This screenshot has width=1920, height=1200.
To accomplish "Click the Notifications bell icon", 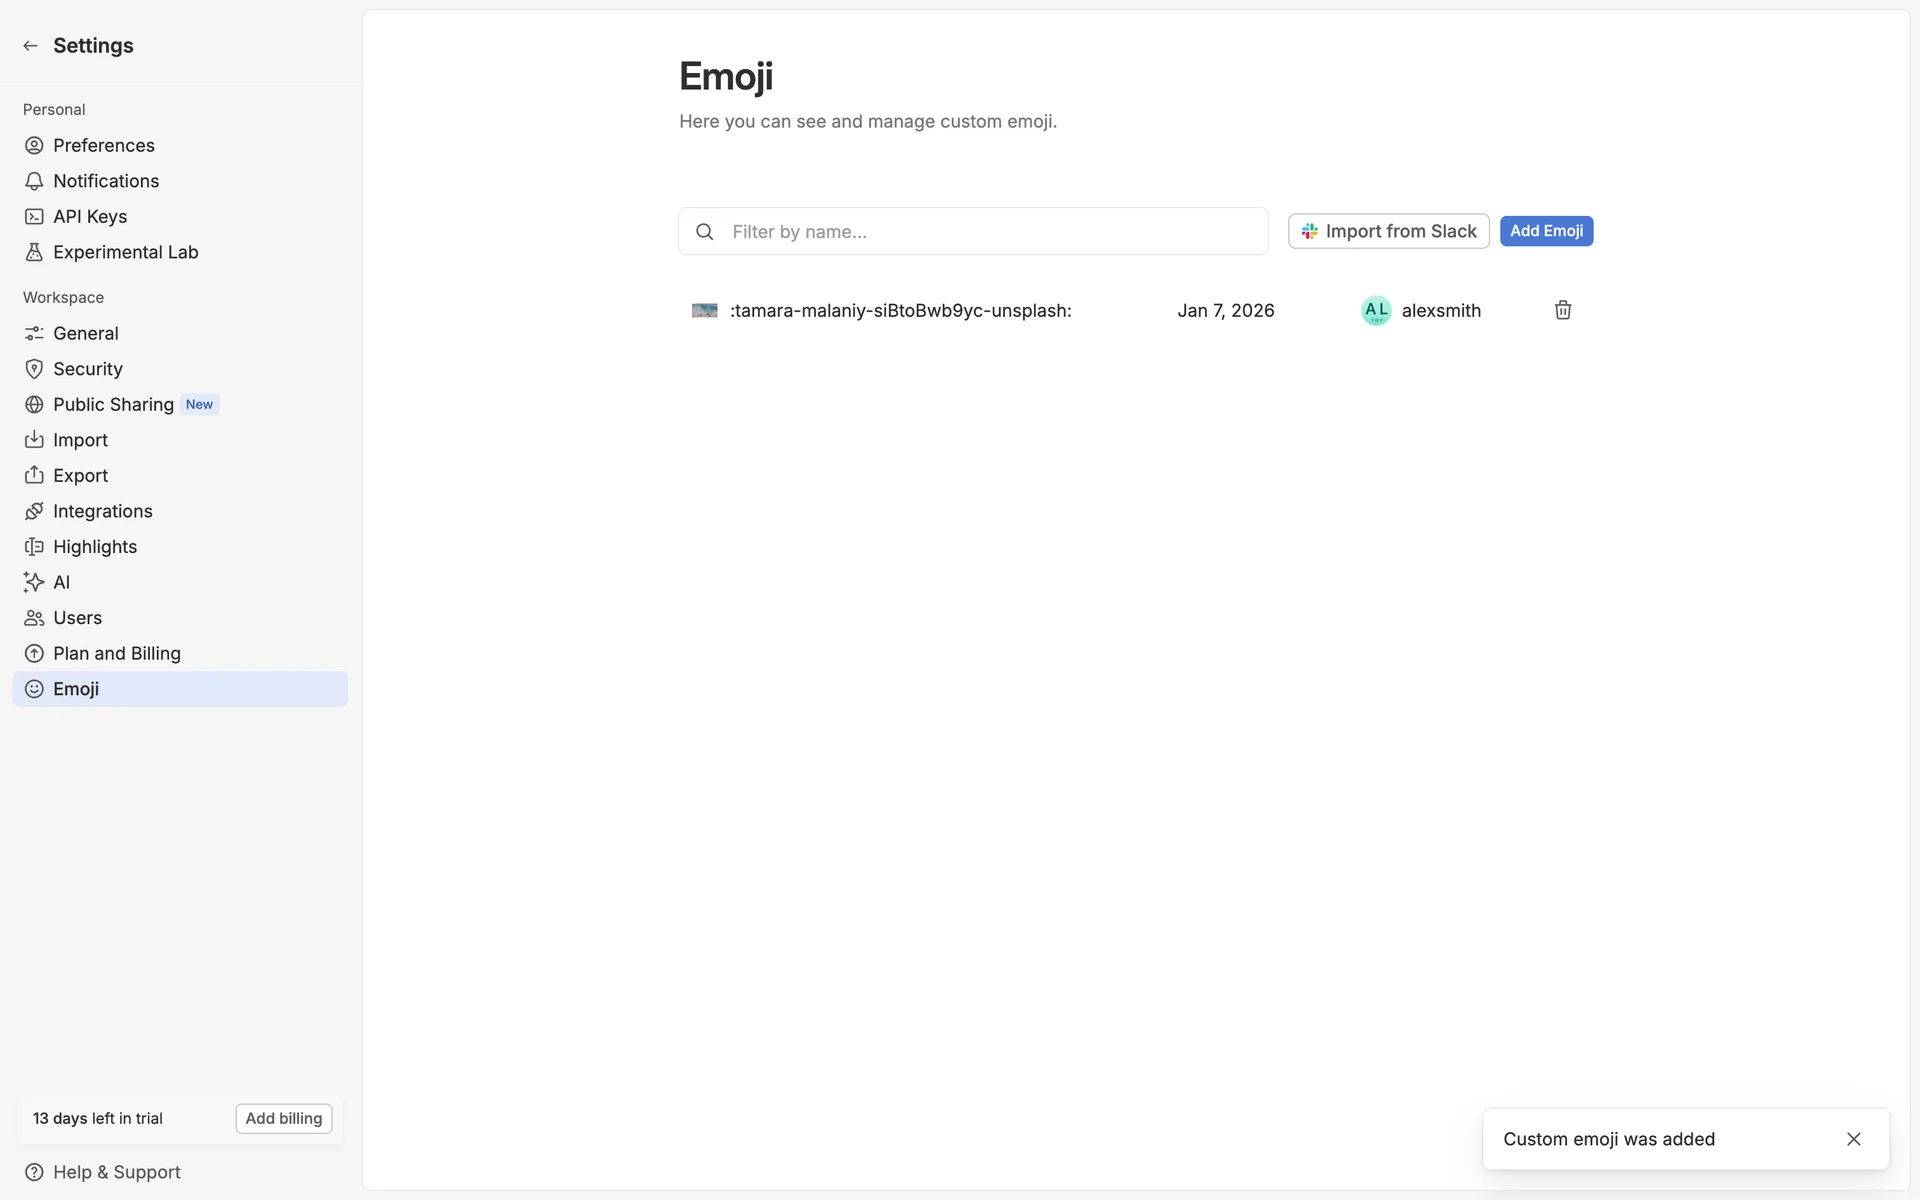I will coord(34,181).
